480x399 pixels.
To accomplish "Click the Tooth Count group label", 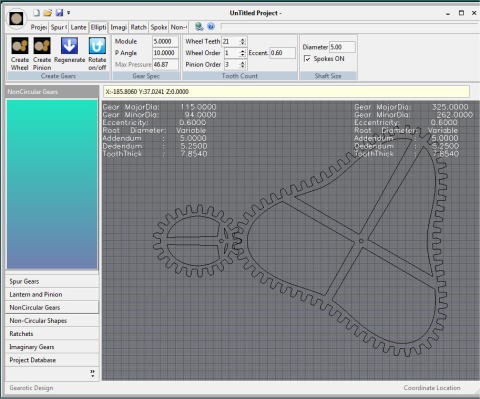I will tap(240, 76).
